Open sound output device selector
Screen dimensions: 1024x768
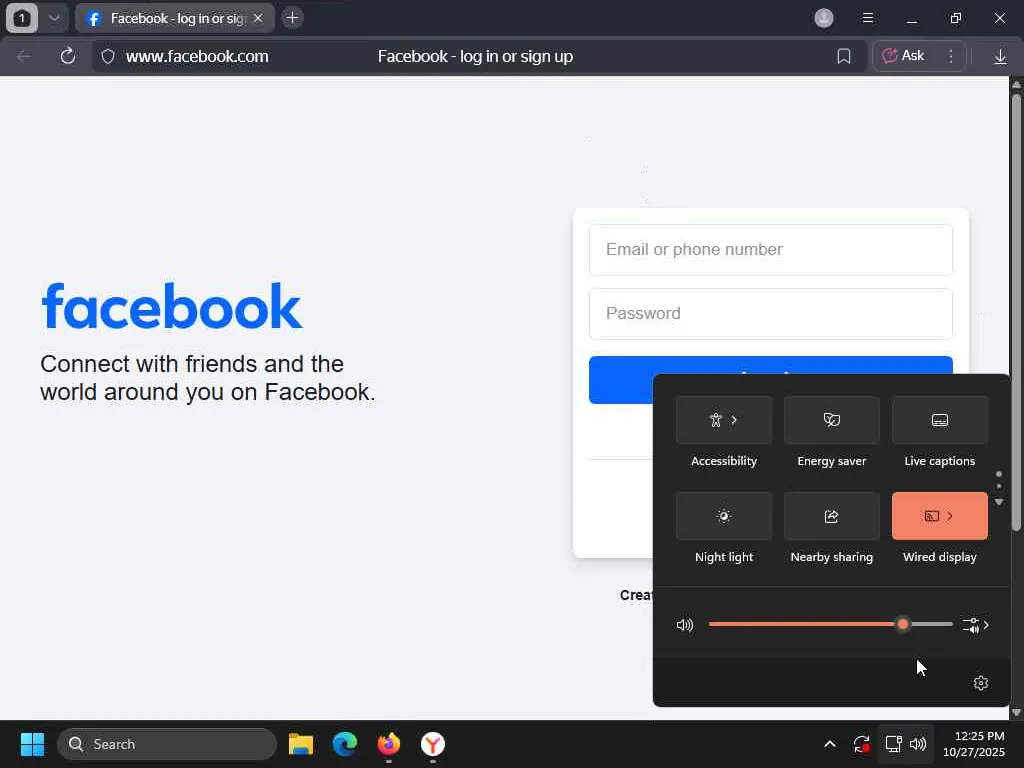976,625
